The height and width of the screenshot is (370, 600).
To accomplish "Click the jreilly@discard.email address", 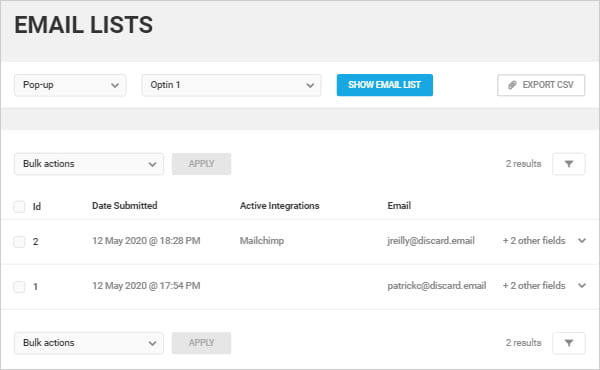I will [431, 241].
